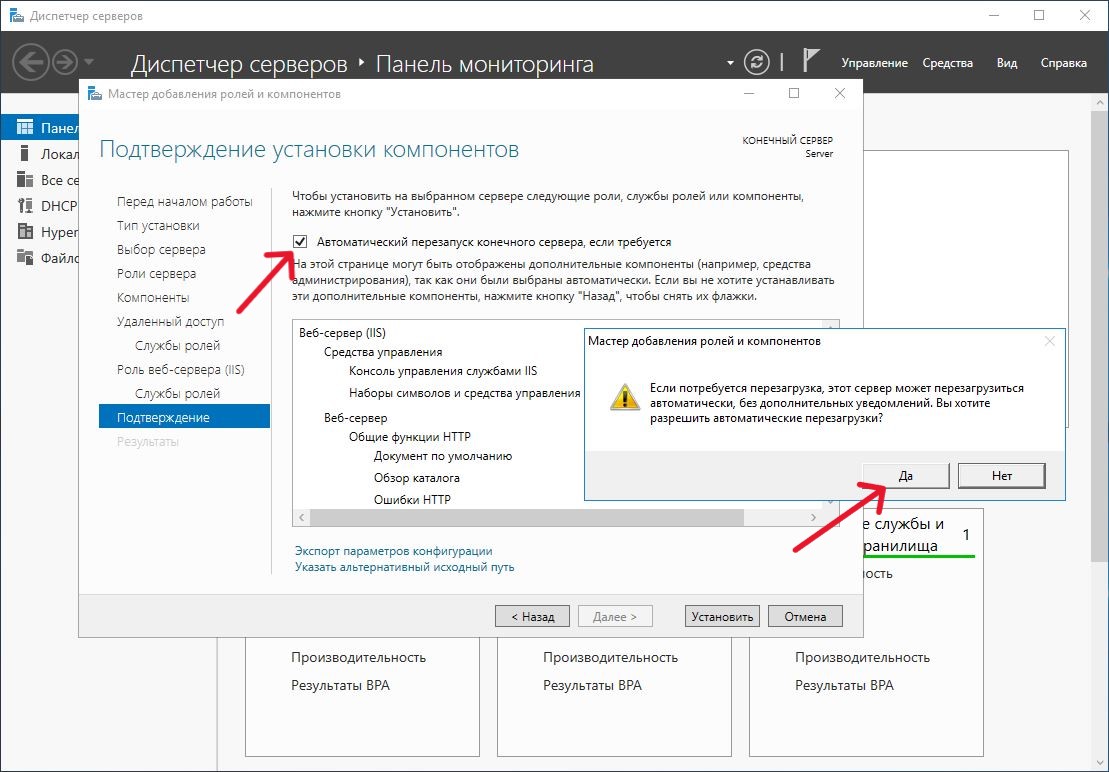
Task: Click the refresh icon in Server Manager header
Action: pyautogui.click(x=759, y=62)
